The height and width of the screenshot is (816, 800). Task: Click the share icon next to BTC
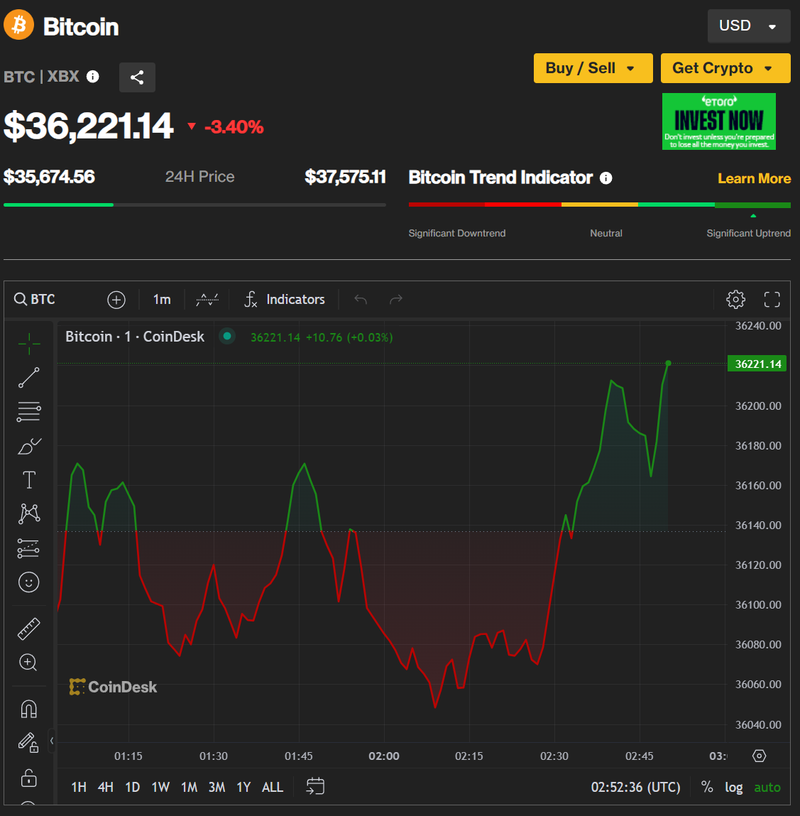coord(137,77)
